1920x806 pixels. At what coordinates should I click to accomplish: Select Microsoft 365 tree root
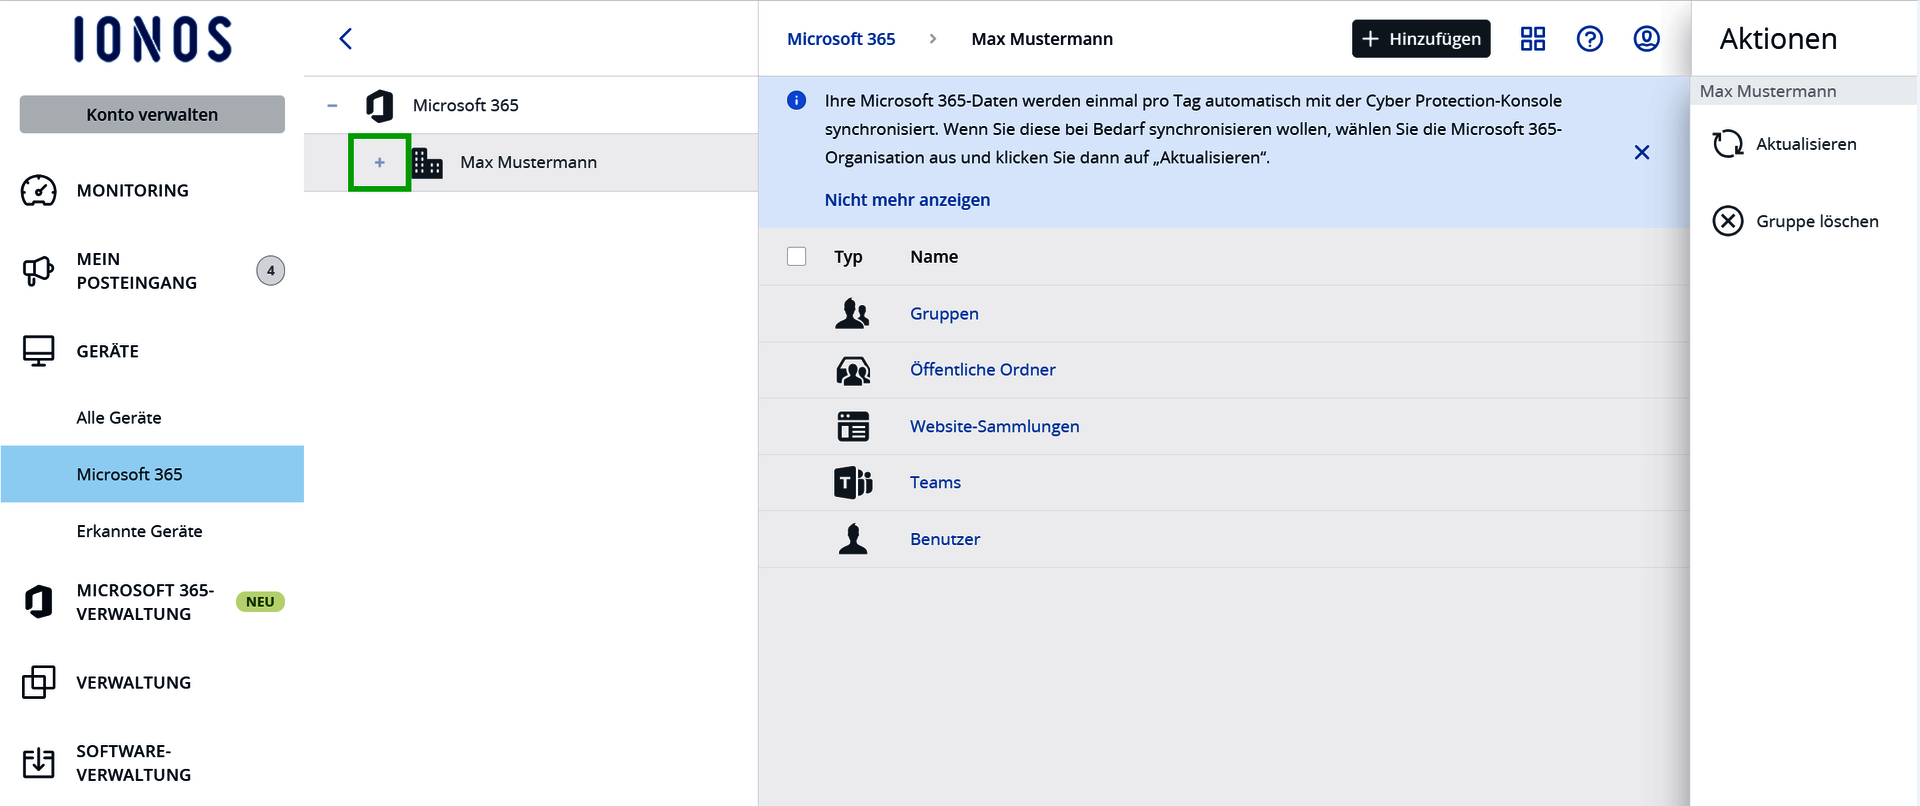[x=466, y=105]
